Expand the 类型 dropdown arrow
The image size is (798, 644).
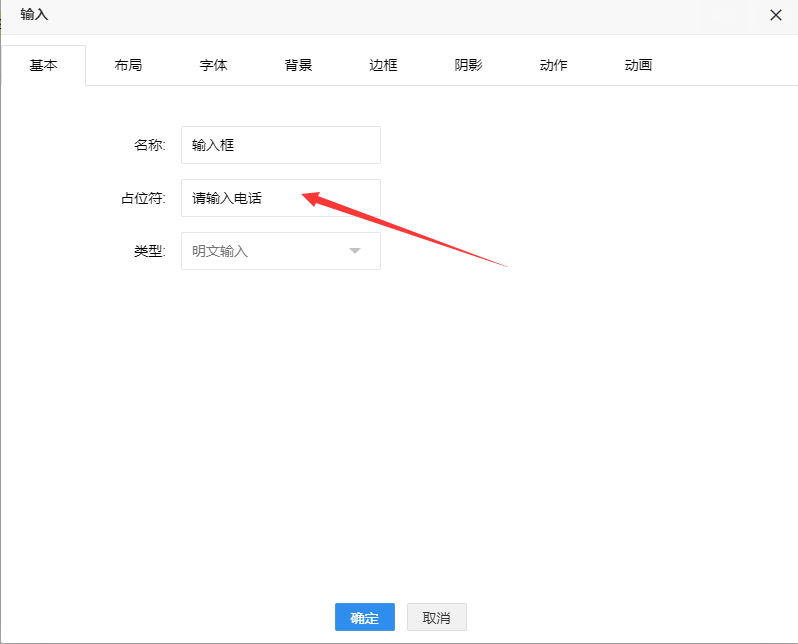point(354,251)
